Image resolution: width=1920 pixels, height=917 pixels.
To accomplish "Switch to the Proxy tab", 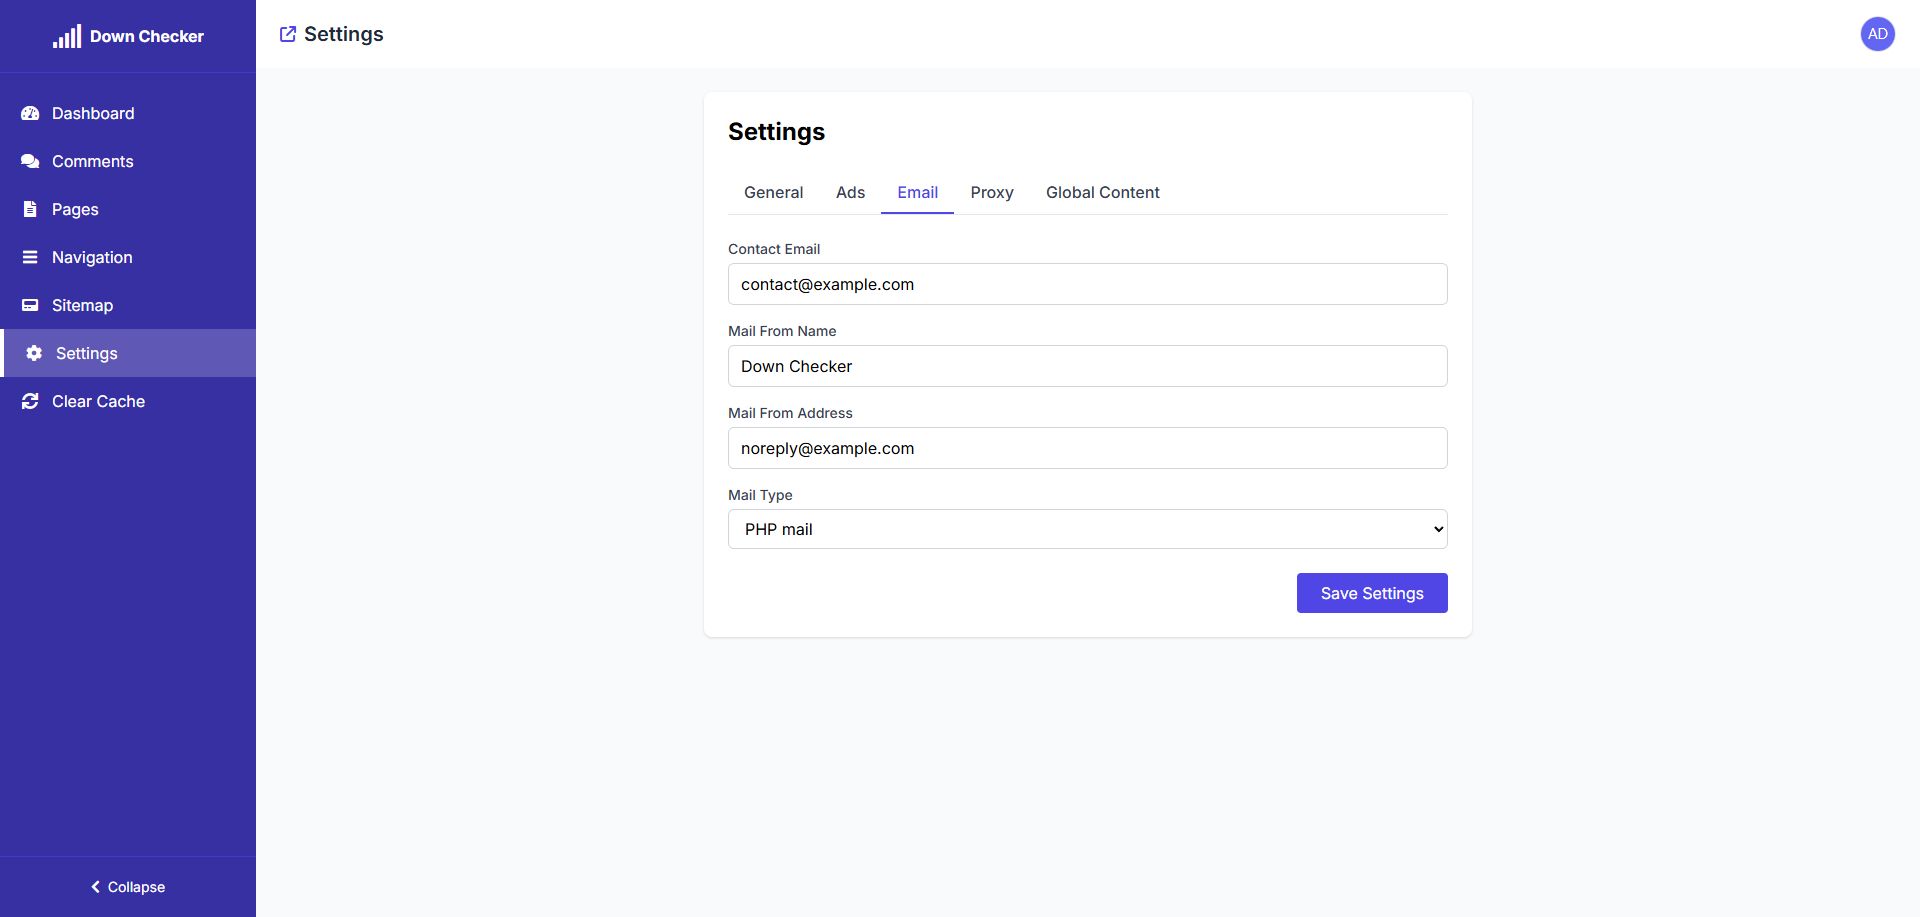I will pyautogui.click(x=991, y=192).
